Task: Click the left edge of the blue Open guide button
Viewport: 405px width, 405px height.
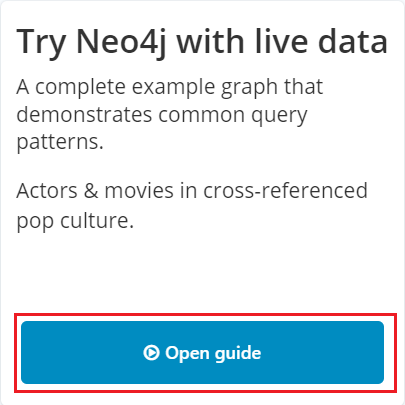Action: [x=25, y=352]
